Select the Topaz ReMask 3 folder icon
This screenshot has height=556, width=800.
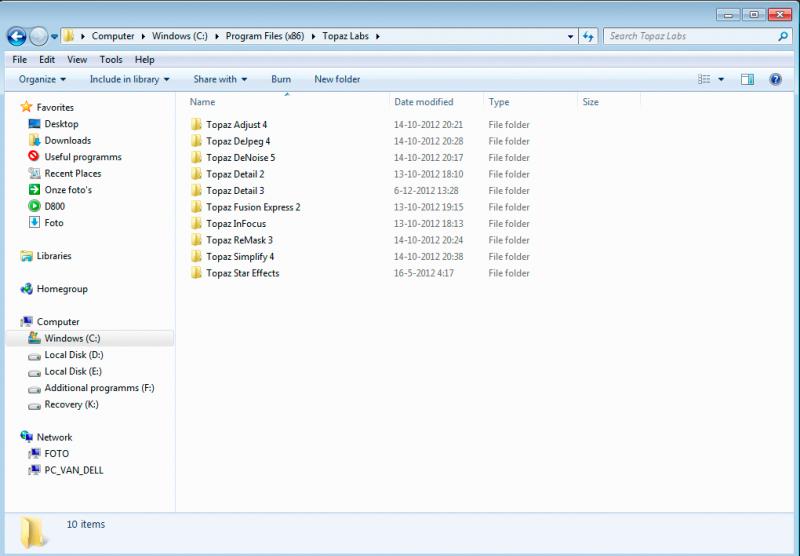pos(196,240)
